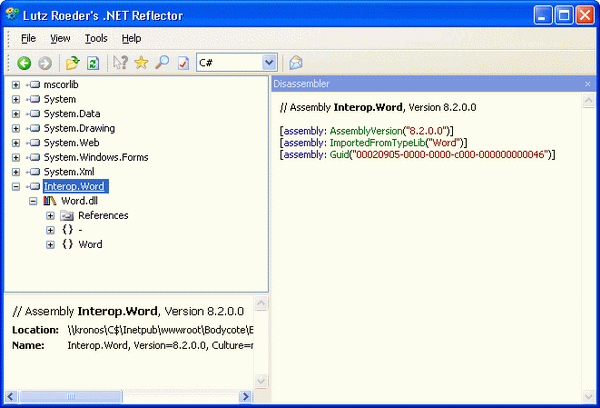This screenshot has width=600, height=408.
Task: Click the References folder icon
Action: click(67, 215)
